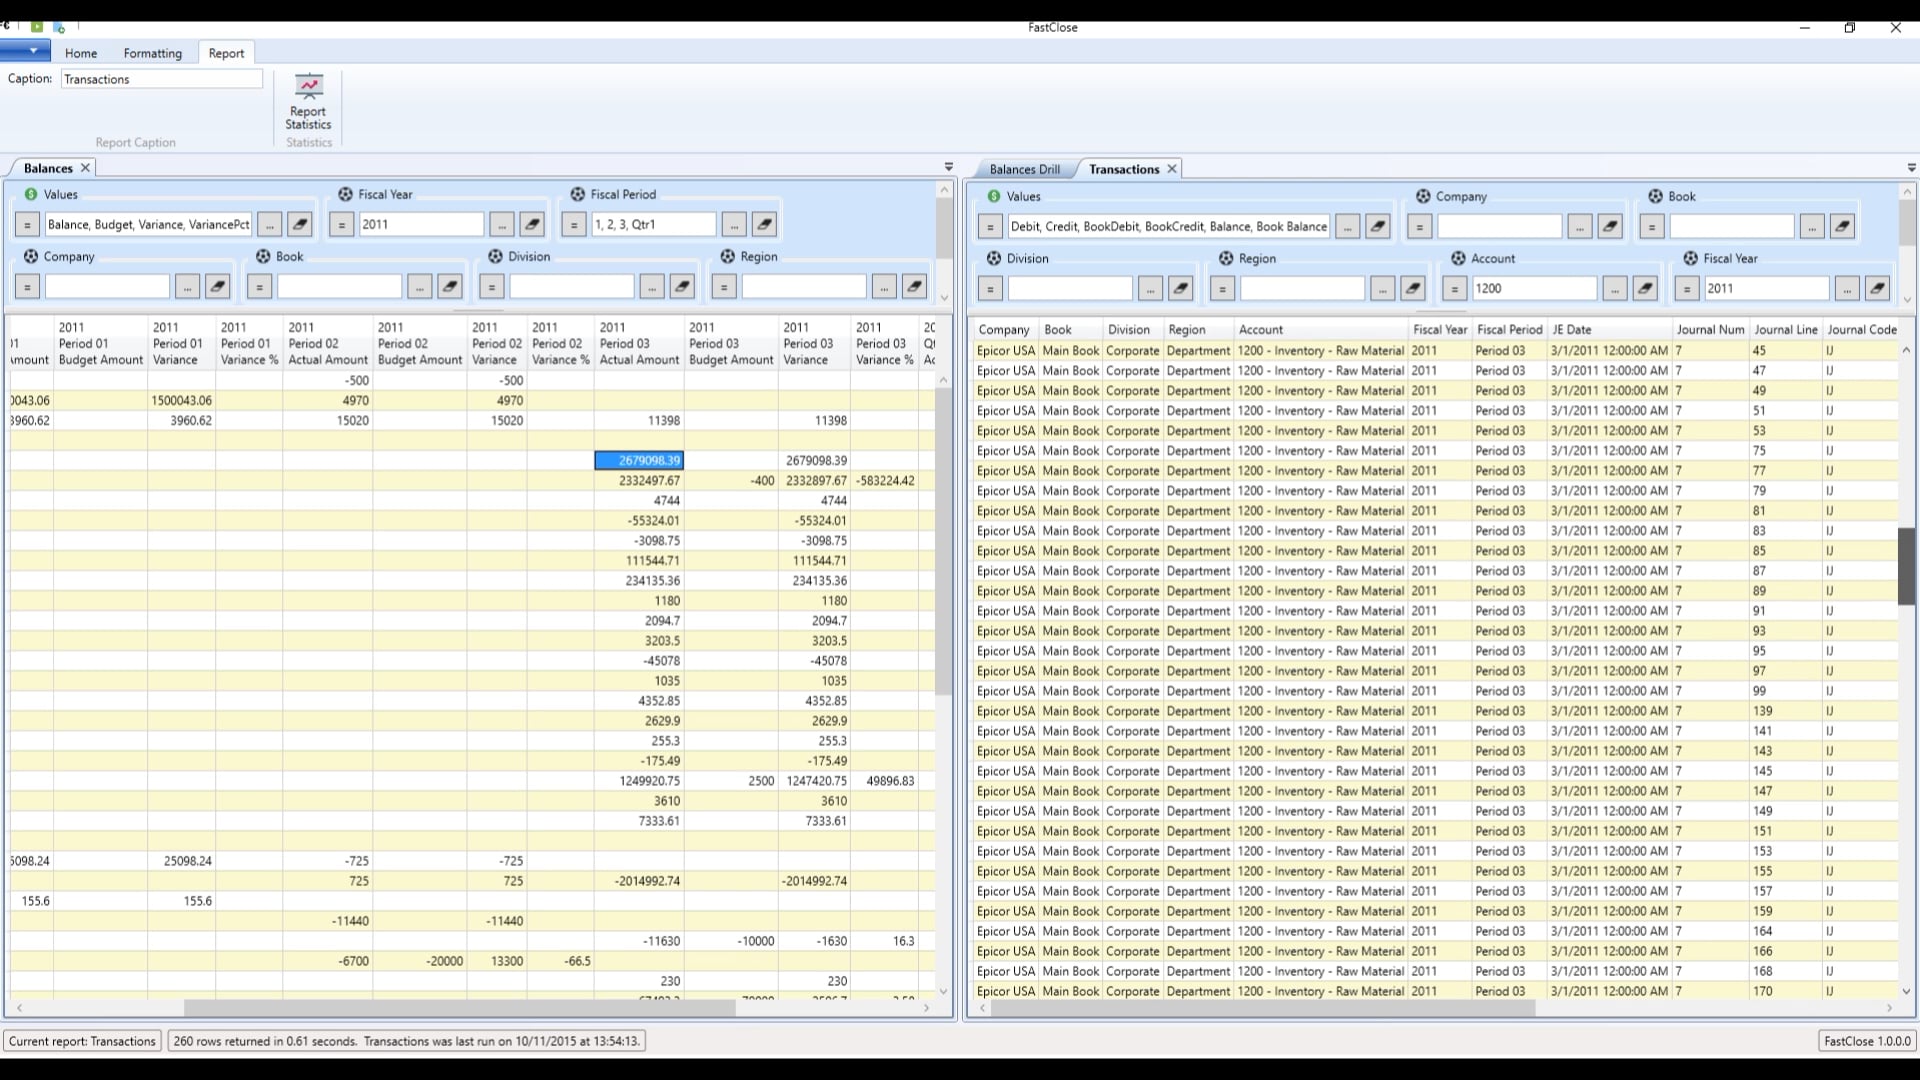Image resolution: width=1920 pixels, height=1080 pixels.
Task: Switch to the Formatting ribbon tab
Action: (x=152, y=53)
